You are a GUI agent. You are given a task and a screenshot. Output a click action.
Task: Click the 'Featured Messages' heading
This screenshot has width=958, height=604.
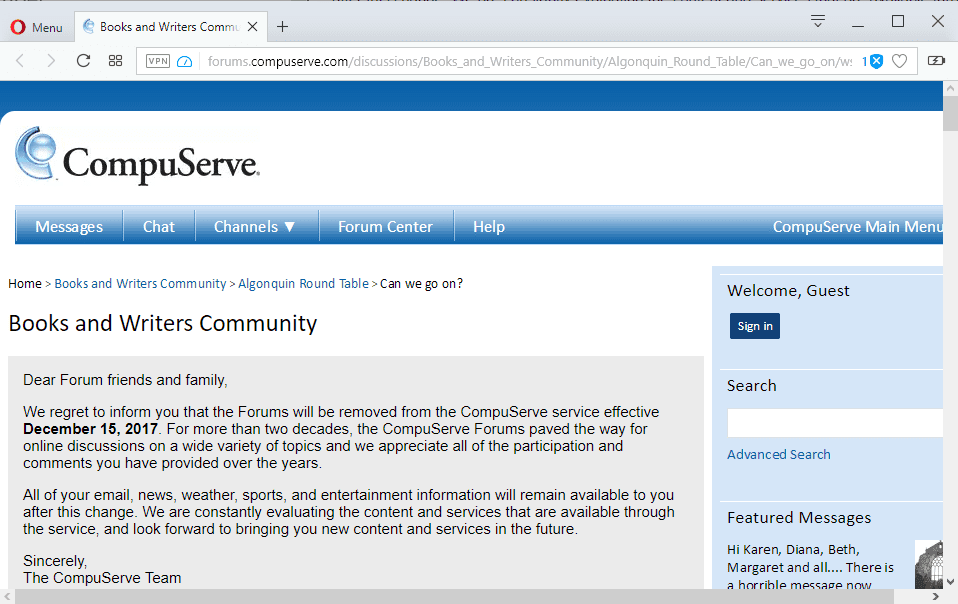pos(799,518)
